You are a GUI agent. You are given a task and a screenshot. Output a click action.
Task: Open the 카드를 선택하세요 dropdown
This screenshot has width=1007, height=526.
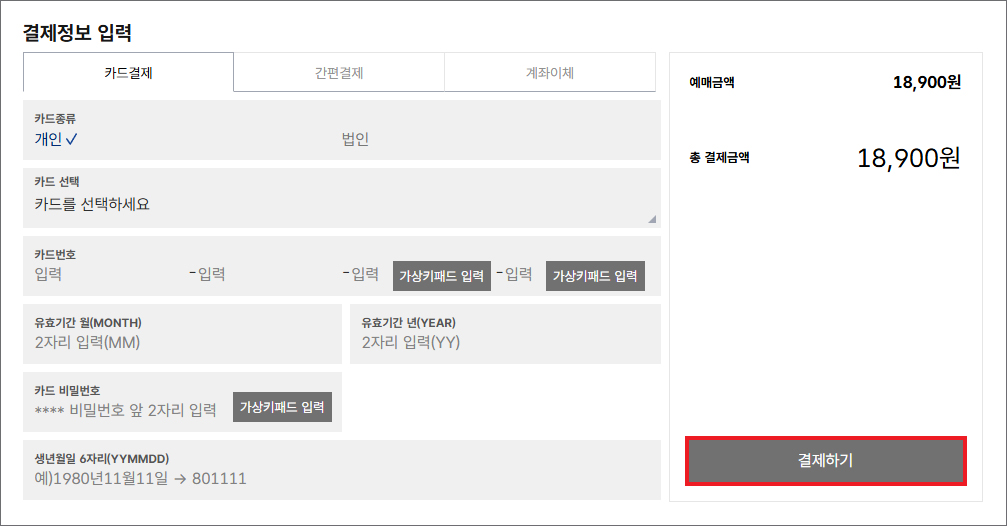pos(340,205)
